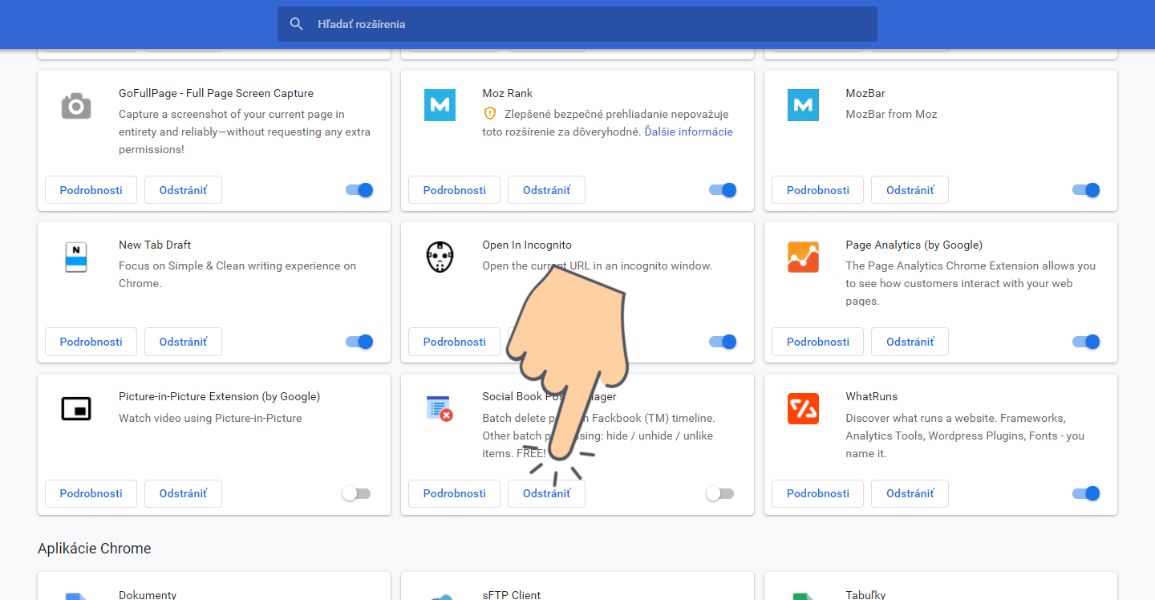
Task: Click the Watch video using Picture-in-Picture text
Action: point(210,418)
